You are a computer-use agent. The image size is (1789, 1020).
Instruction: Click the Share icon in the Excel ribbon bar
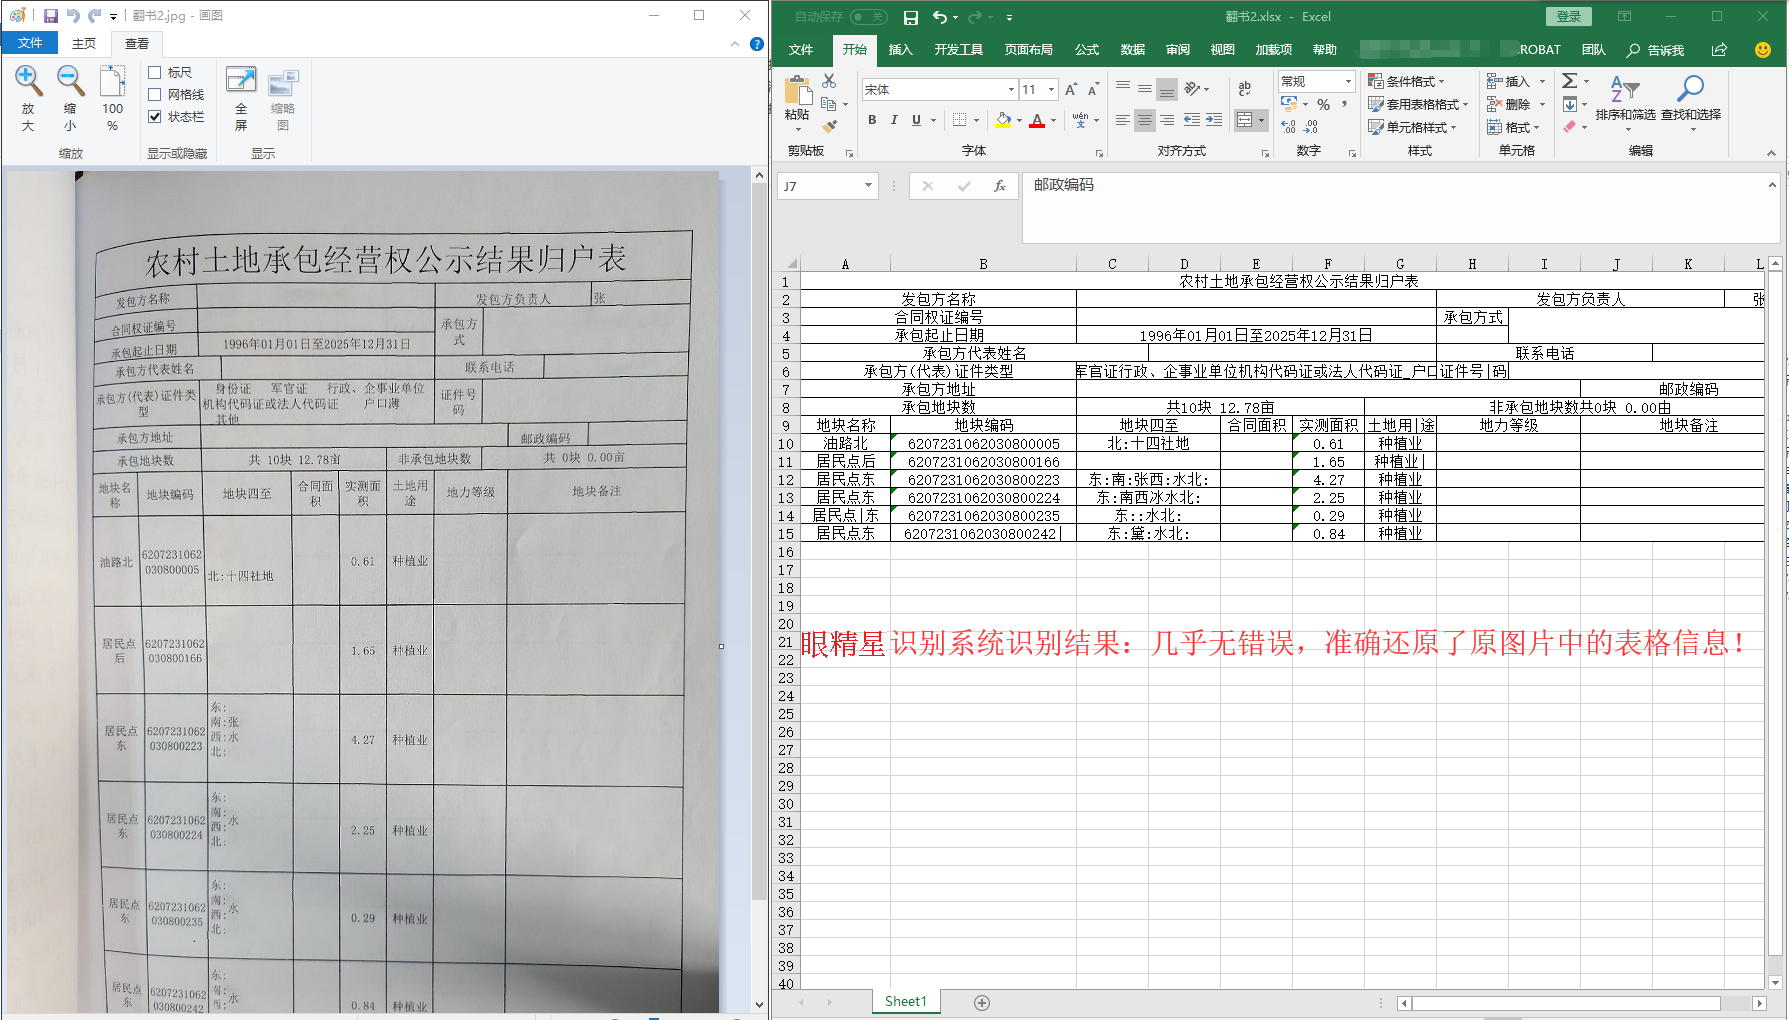point(1719,50)
